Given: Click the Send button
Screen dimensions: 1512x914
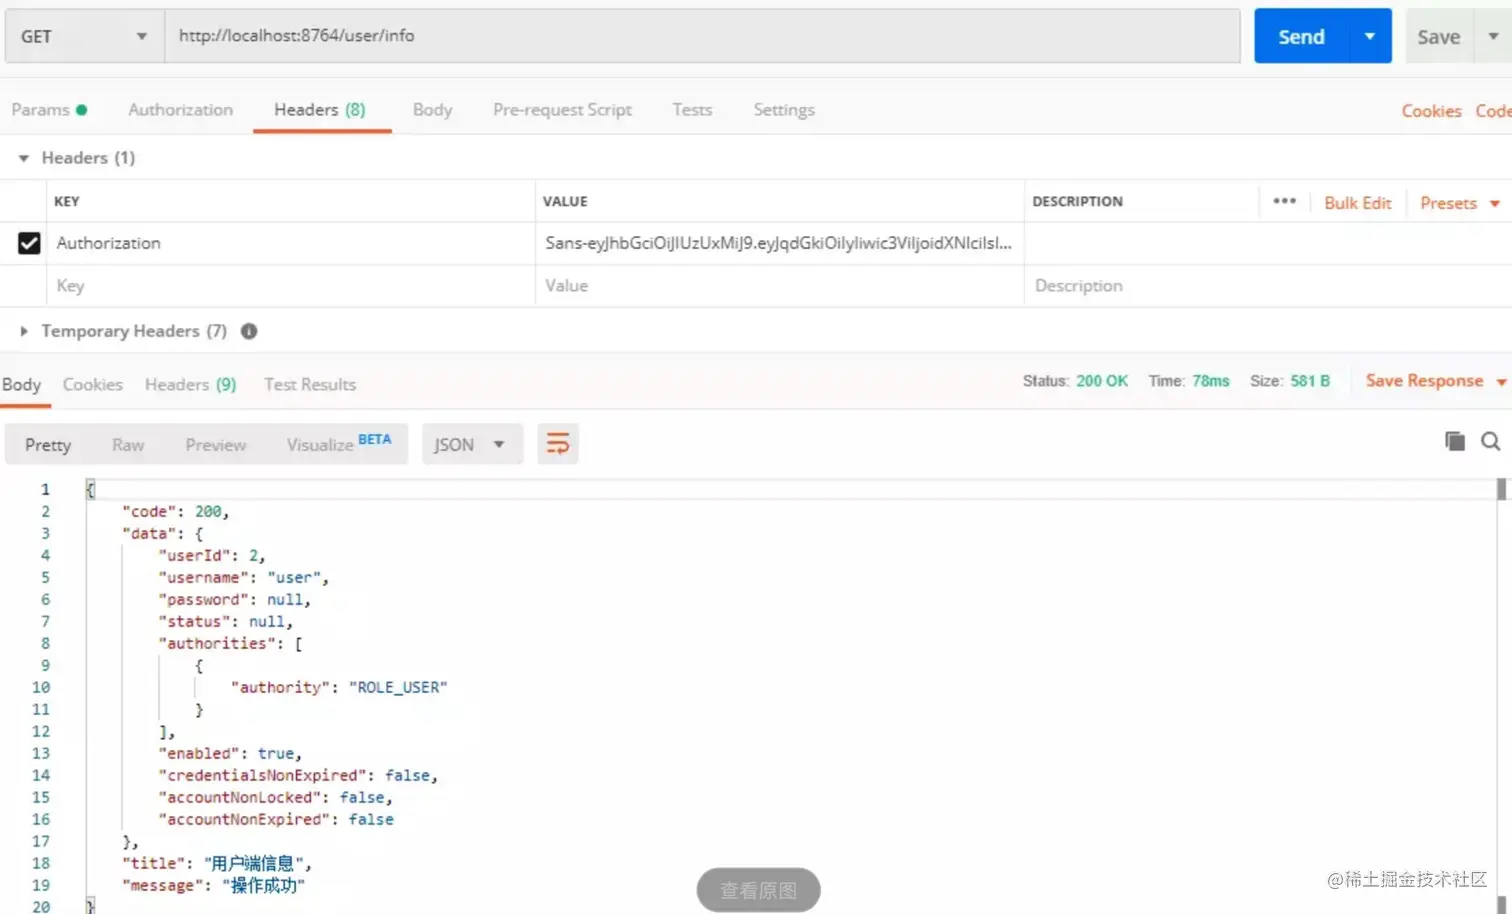Looking at the screenshot, I should coord(1301,36).
